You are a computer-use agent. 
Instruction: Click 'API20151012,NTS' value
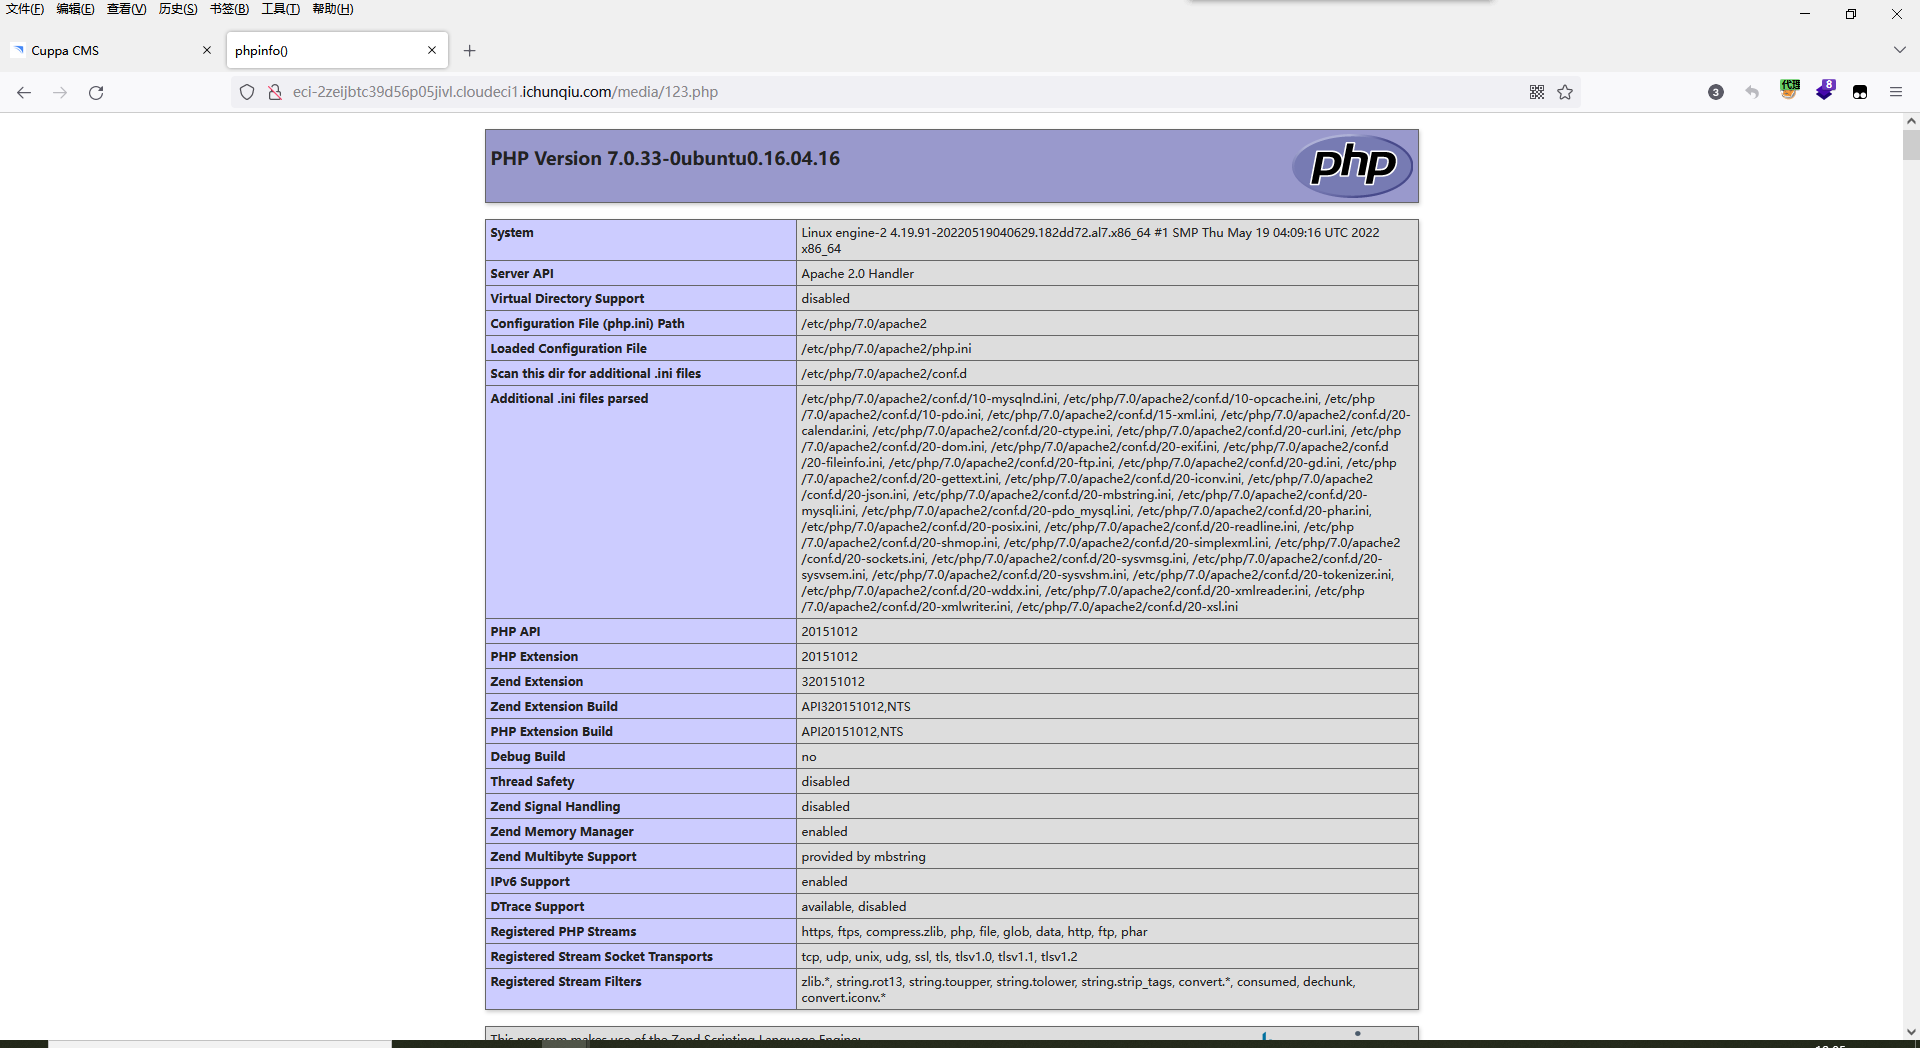[x=852, y=732]
